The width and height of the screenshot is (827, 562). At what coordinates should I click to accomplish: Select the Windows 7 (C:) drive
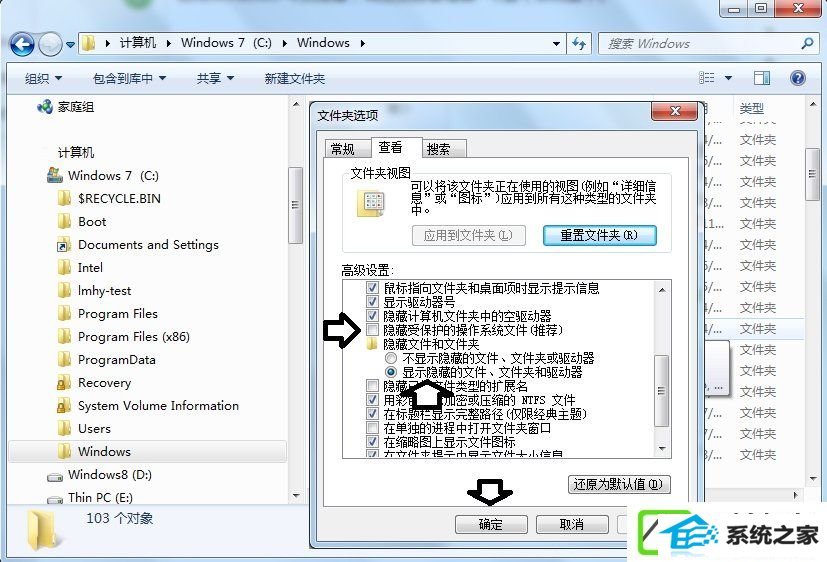(x=113, y=176)
